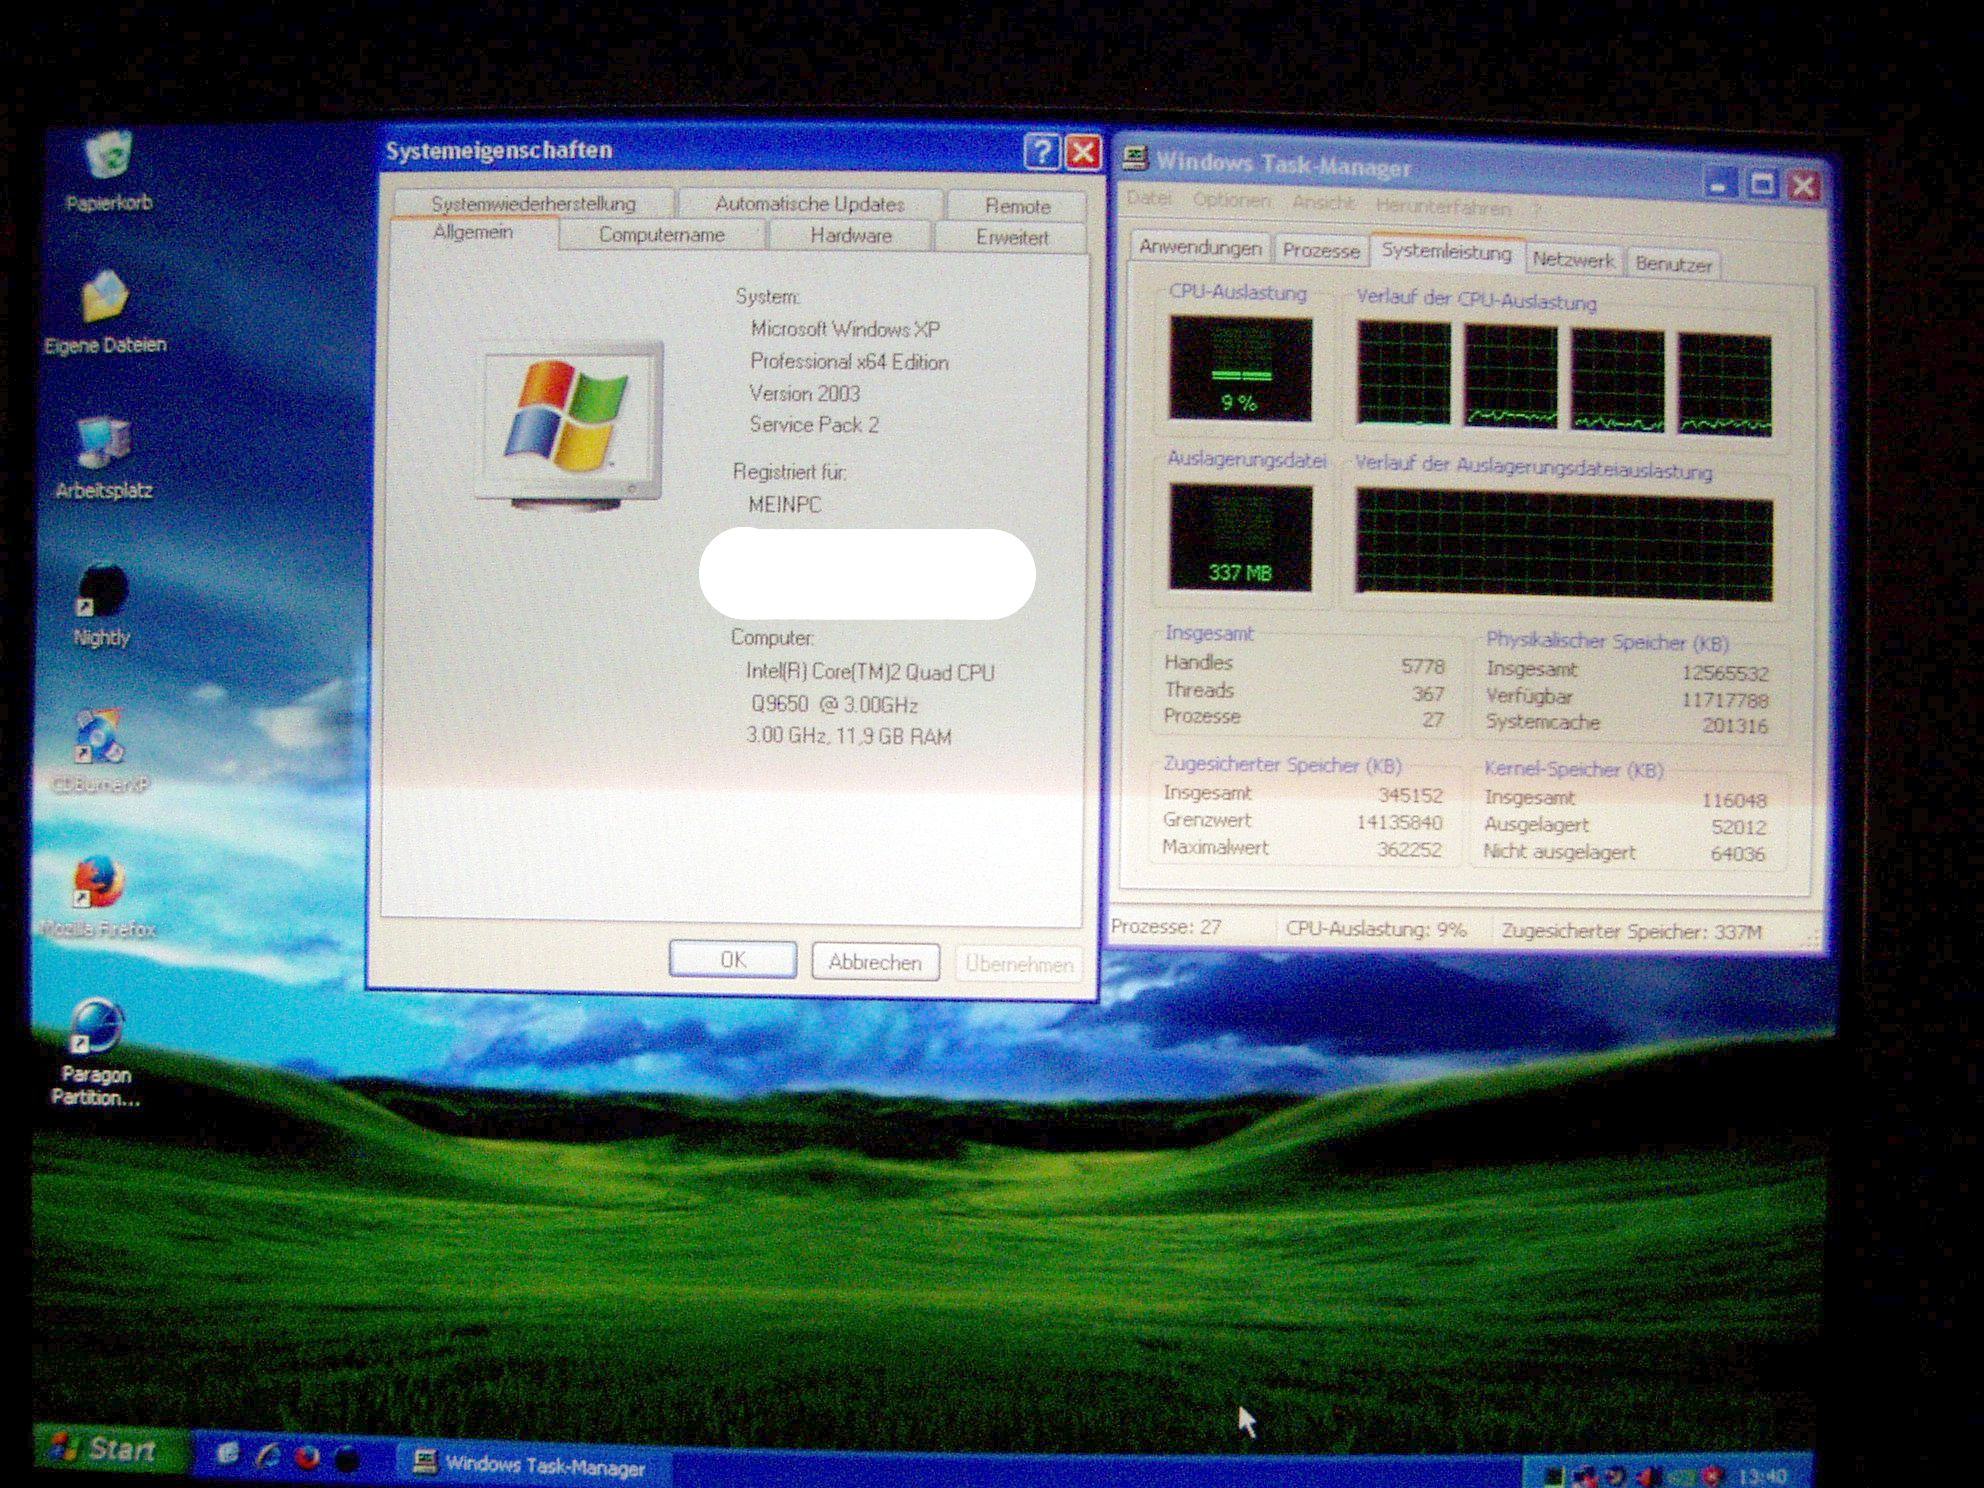Open the Ansicht menu in Task-Manager
1984x1488 pixels.
[x=1323, y=203]
